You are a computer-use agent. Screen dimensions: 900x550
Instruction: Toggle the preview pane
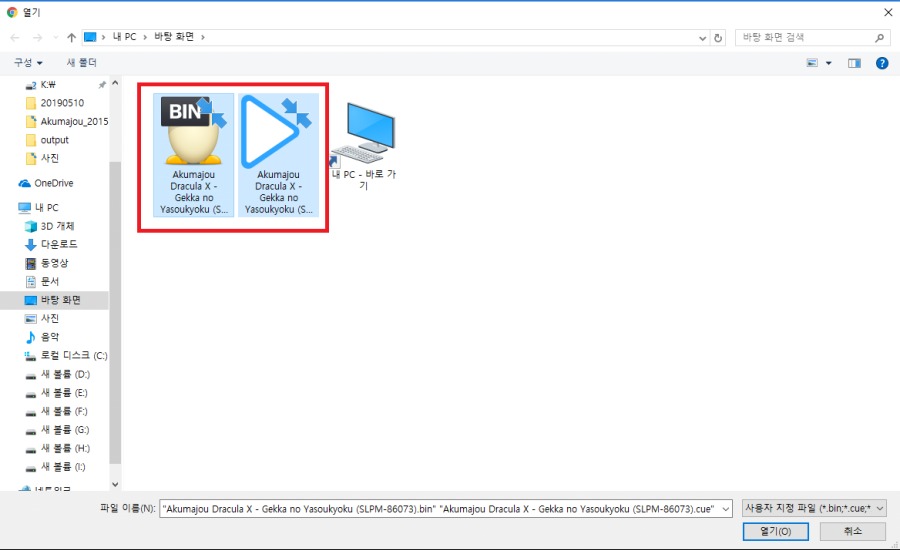(854, 63)
